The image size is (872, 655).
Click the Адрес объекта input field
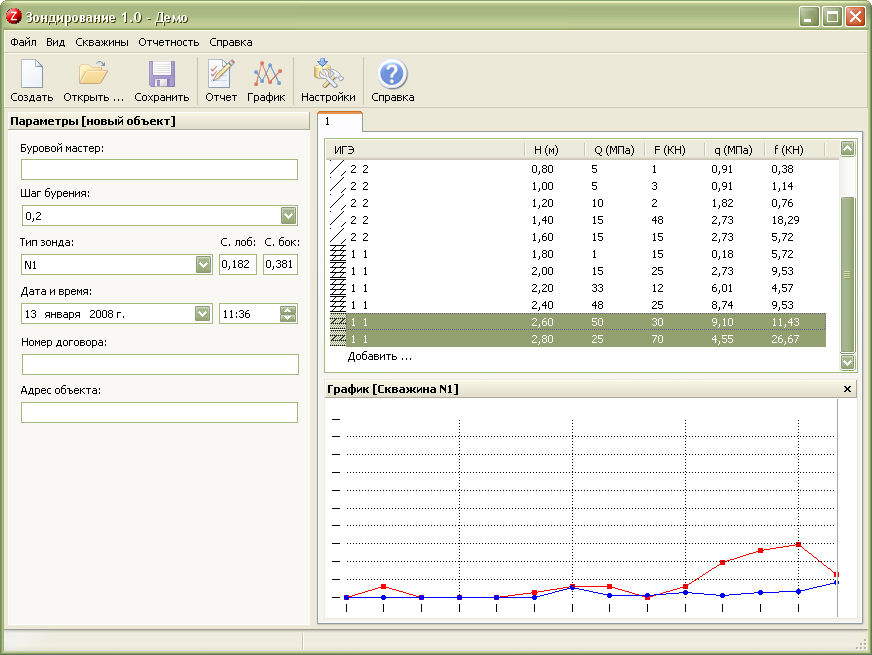point(160,413)
